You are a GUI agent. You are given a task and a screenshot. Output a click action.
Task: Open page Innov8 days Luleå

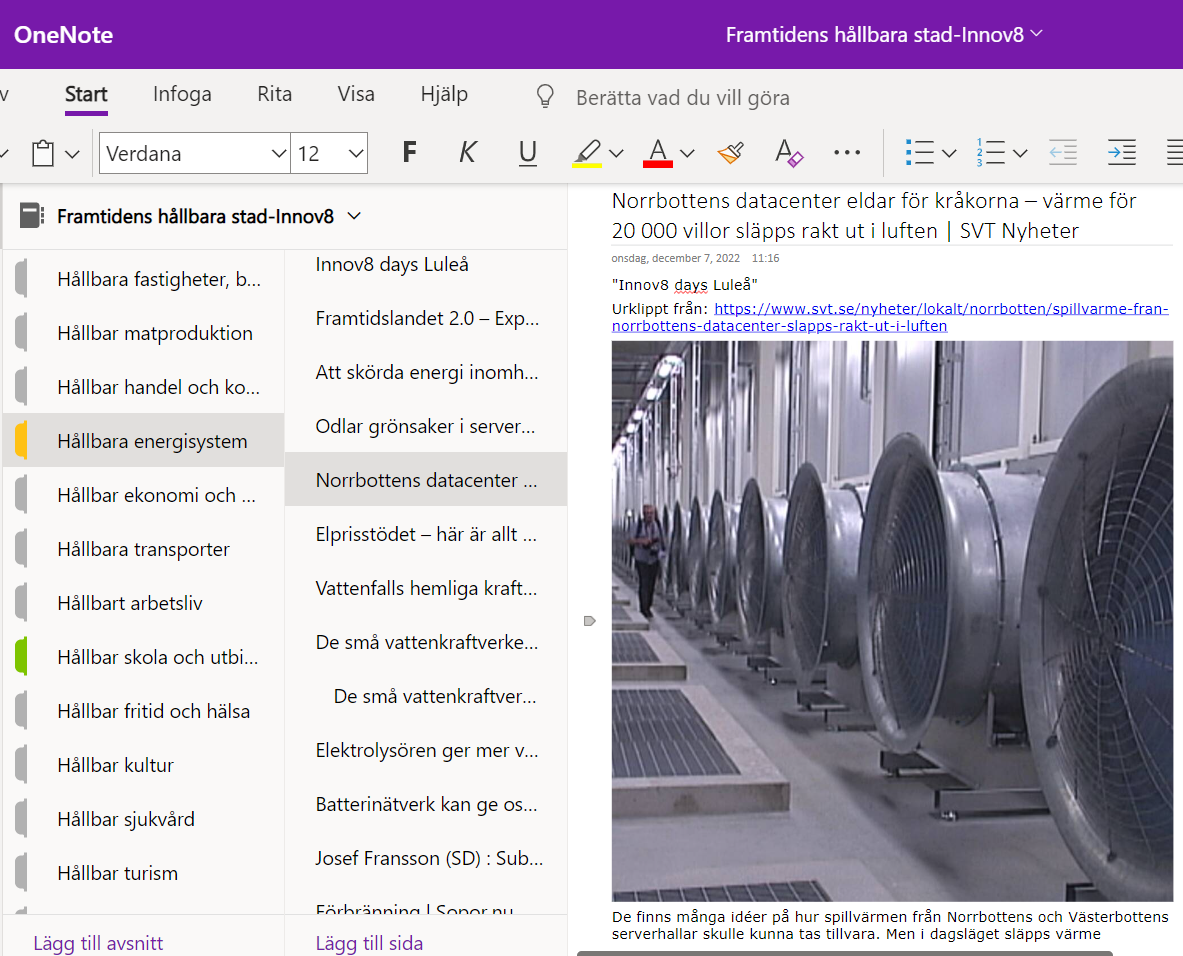[426, 264]
